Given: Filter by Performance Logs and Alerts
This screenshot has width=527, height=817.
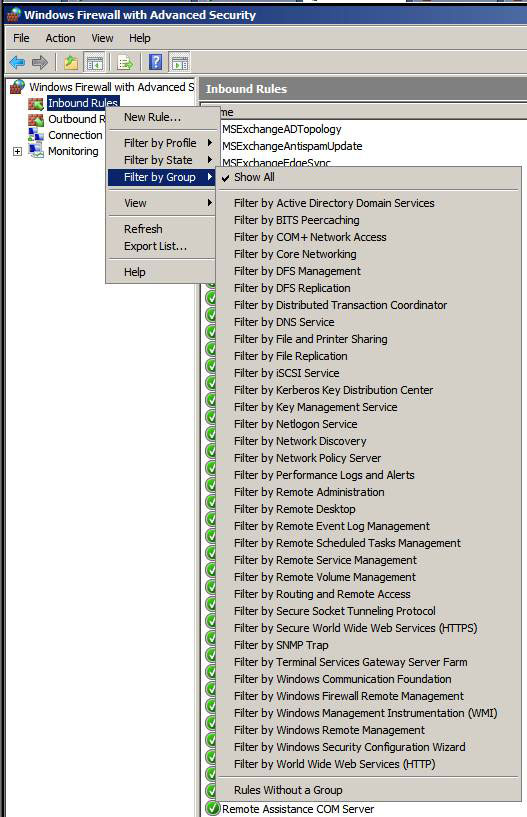Looking at the screenshot, I should pos(369,475).
